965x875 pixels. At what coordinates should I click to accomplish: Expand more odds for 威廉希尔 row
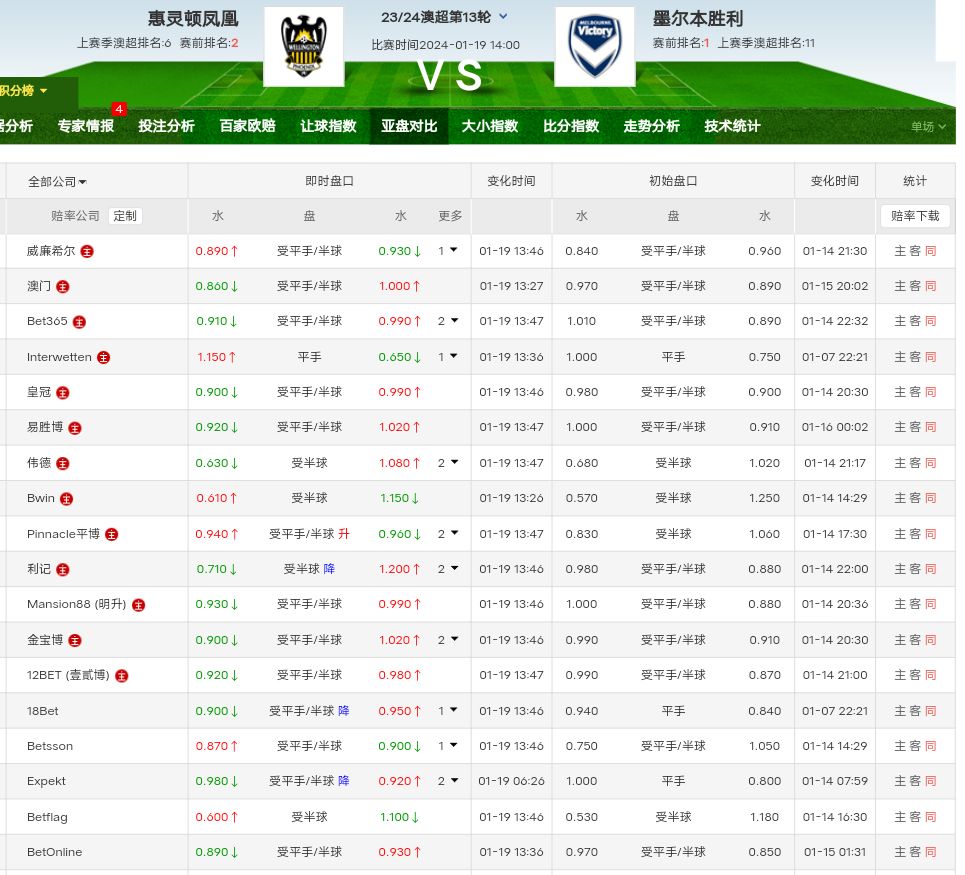[x=447, y=251]
